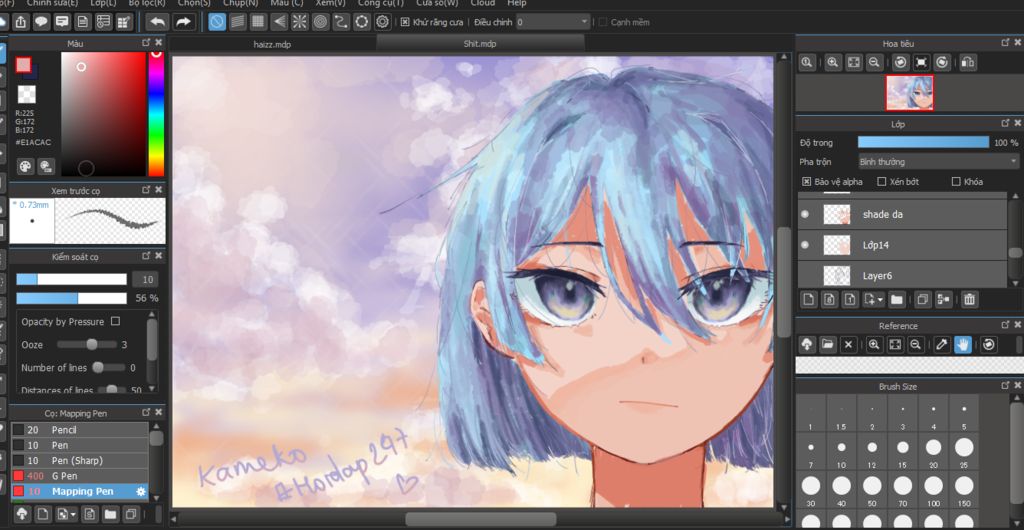
Task: Open the Bộ lọc(R) filter menu
Action: pos(147,3)
